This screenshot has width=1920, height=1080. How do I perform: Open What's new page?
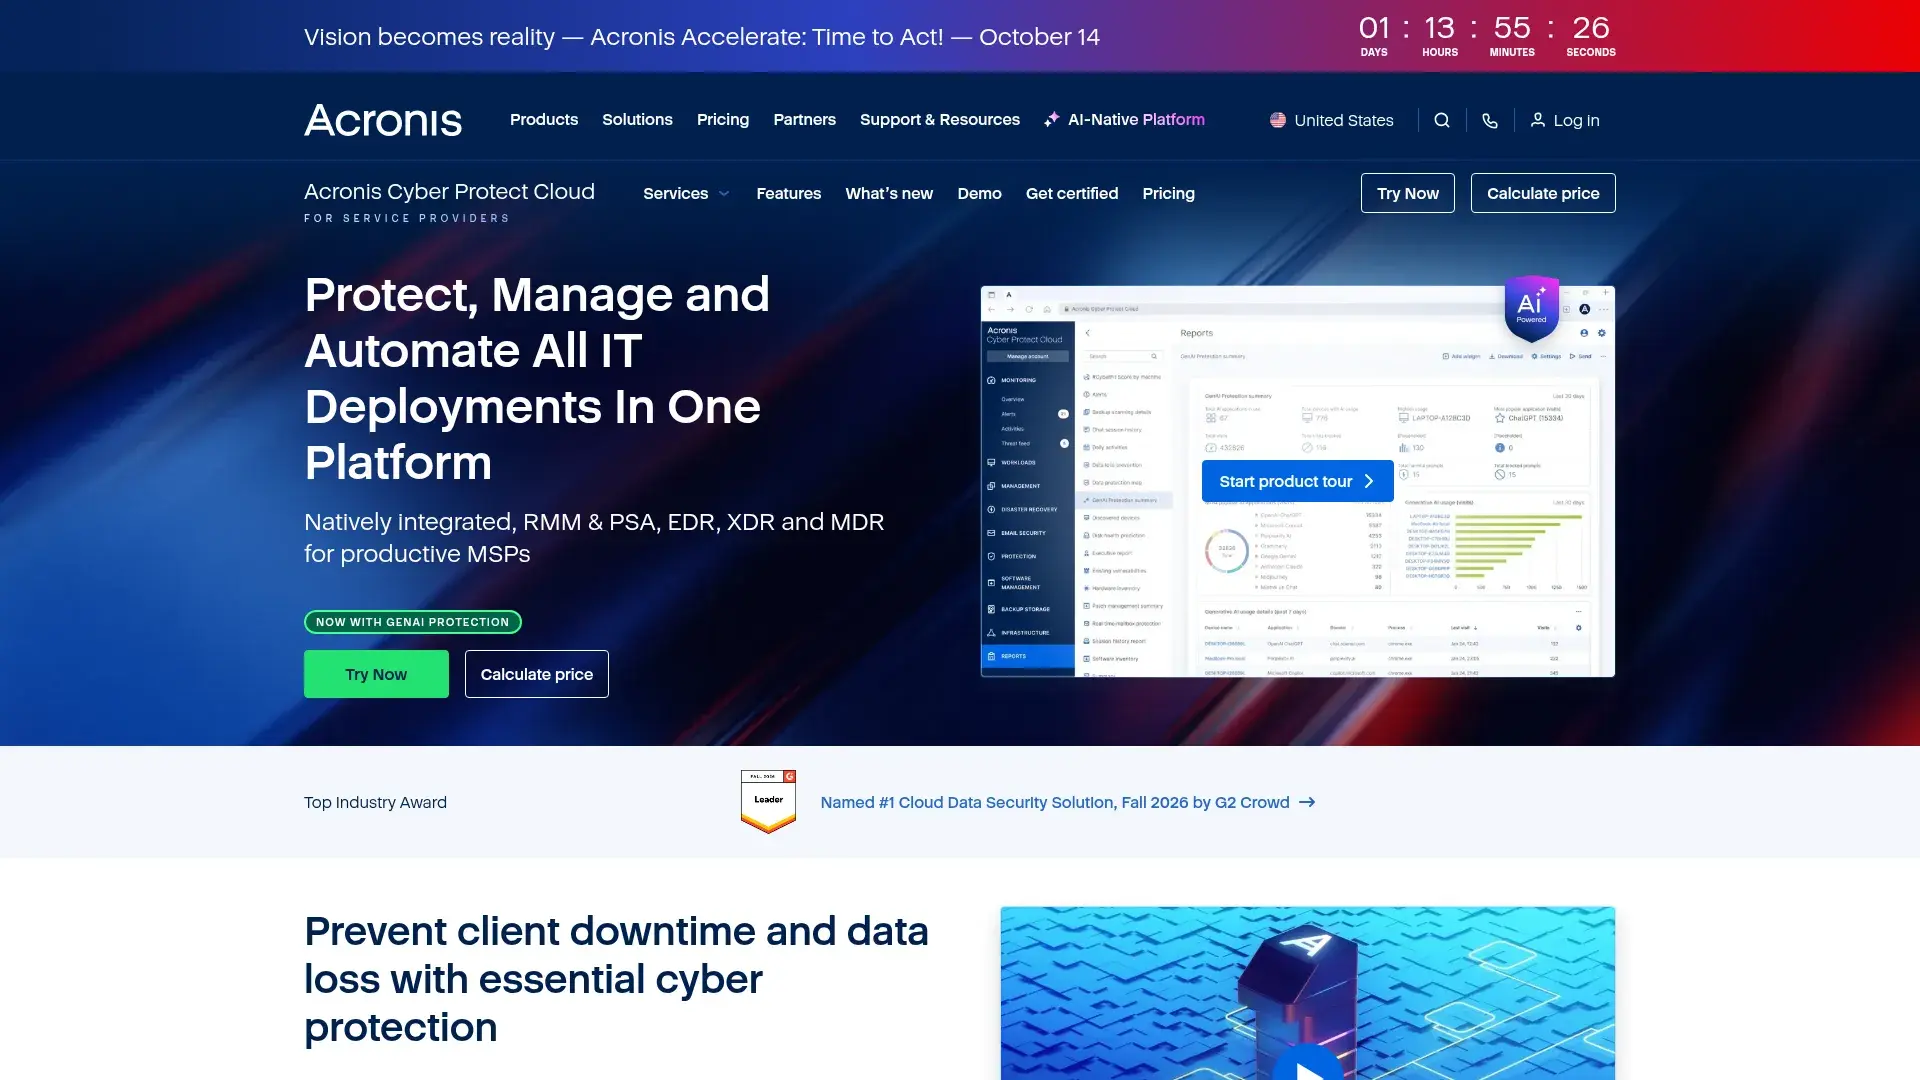click(x=889, y=193)
